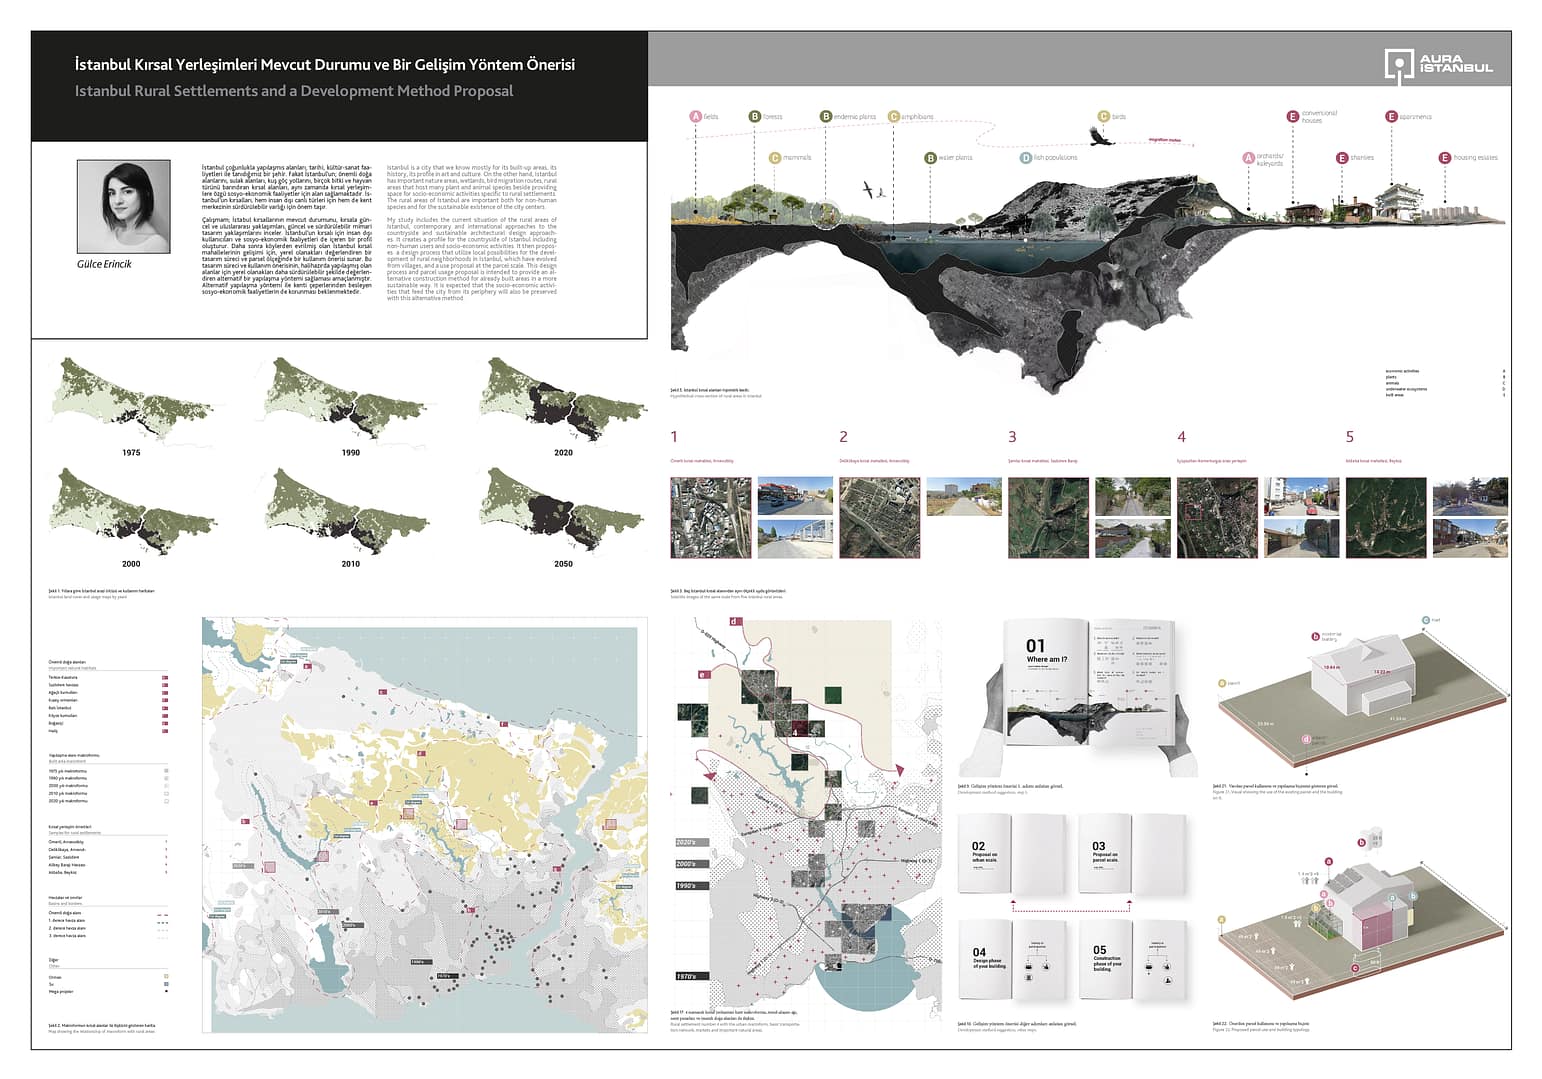
Task: Click the pink A circle labeled fields
Action: click(x=696, y=117)
